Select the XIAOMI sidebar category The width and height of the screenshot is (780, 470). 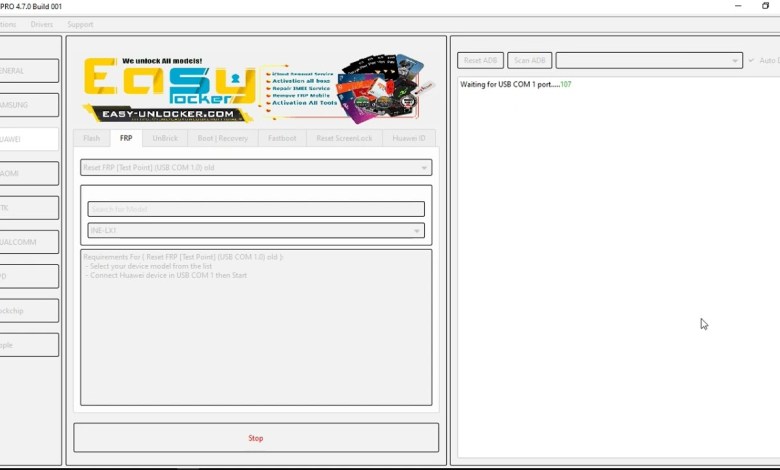[29, 174]
